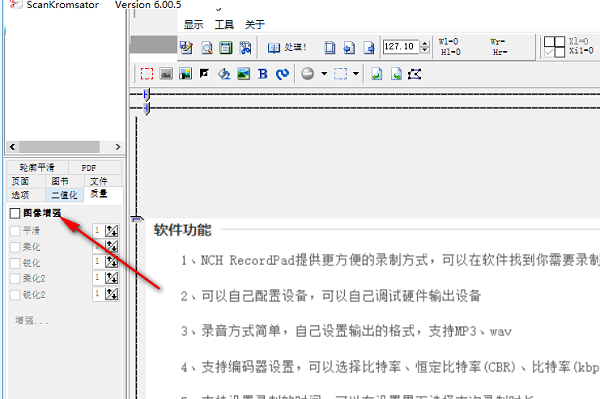Switch to the 二值化 tab
The height and width of the screenshot is (399, 600).
(x=64, y=195)
